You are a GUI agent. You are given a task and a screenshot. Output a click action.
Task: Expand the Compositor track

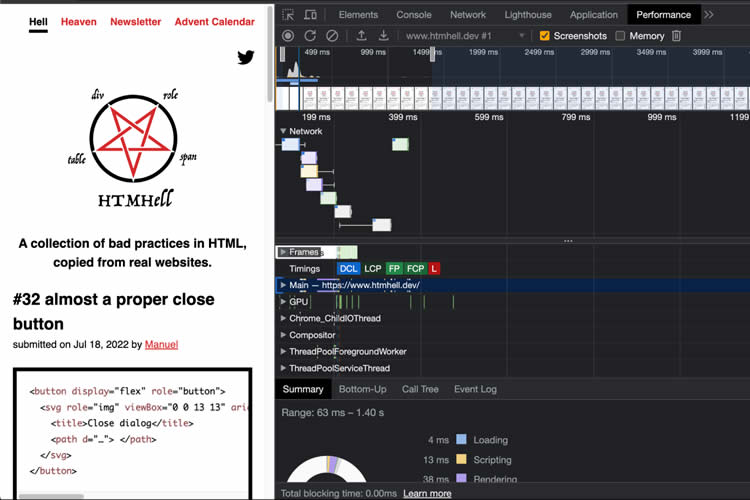(283, 335)
